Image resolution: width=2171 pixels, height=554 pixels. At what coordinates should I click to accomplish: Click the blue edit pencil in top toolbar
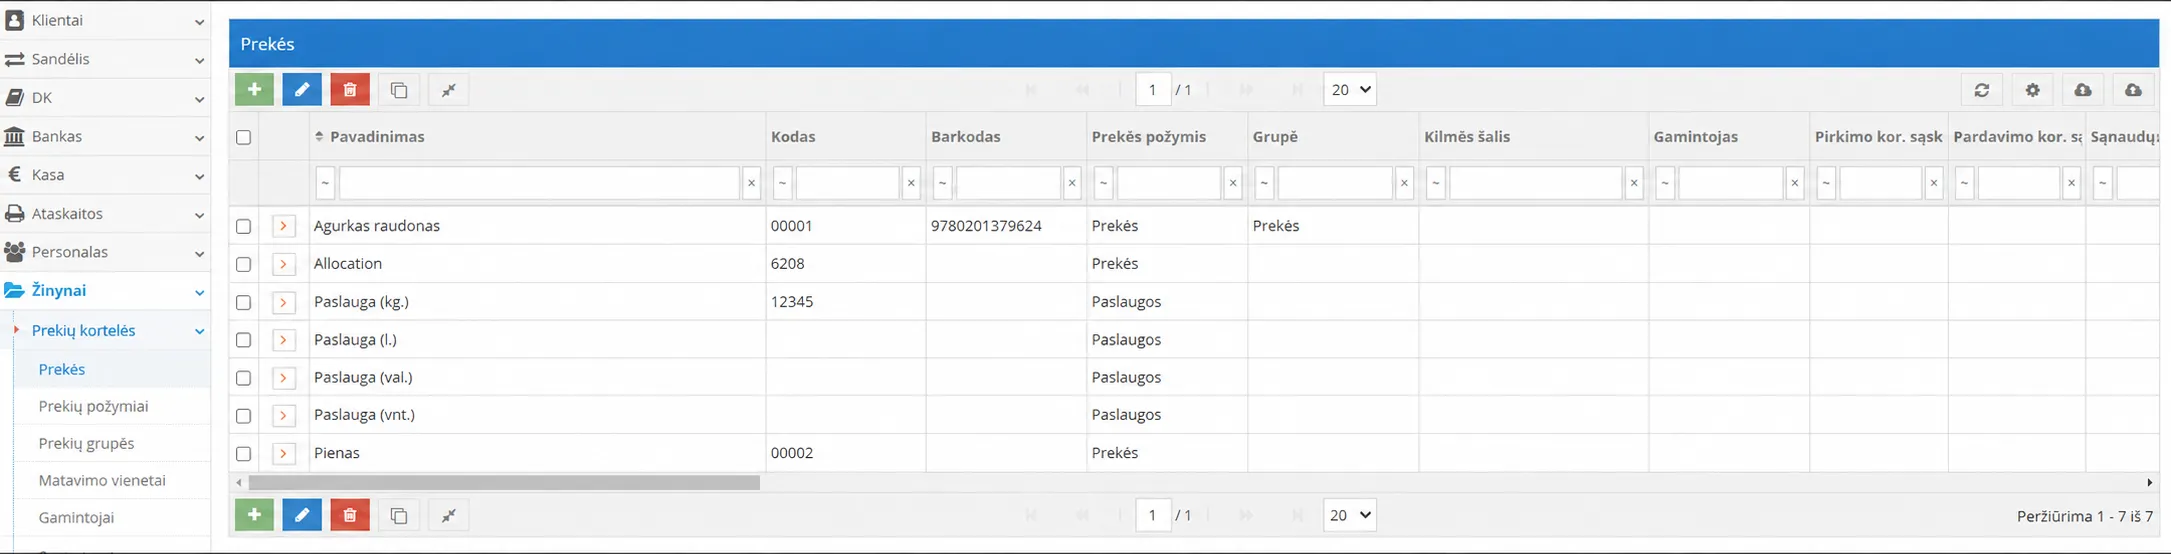pyautogui.click(x=302, y=90)
